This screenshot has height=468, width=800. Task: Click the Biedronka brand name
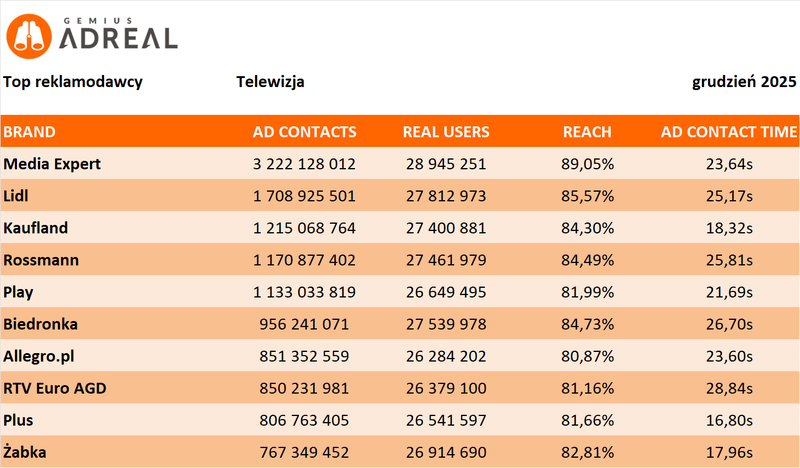coord(41,324)
